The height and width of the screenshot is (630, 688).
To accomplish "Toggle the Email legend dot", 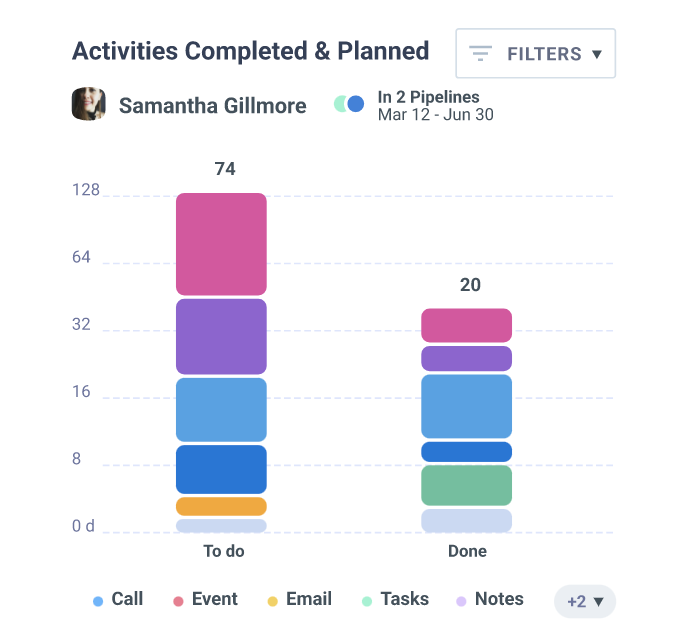I will [x=272, y=601].
